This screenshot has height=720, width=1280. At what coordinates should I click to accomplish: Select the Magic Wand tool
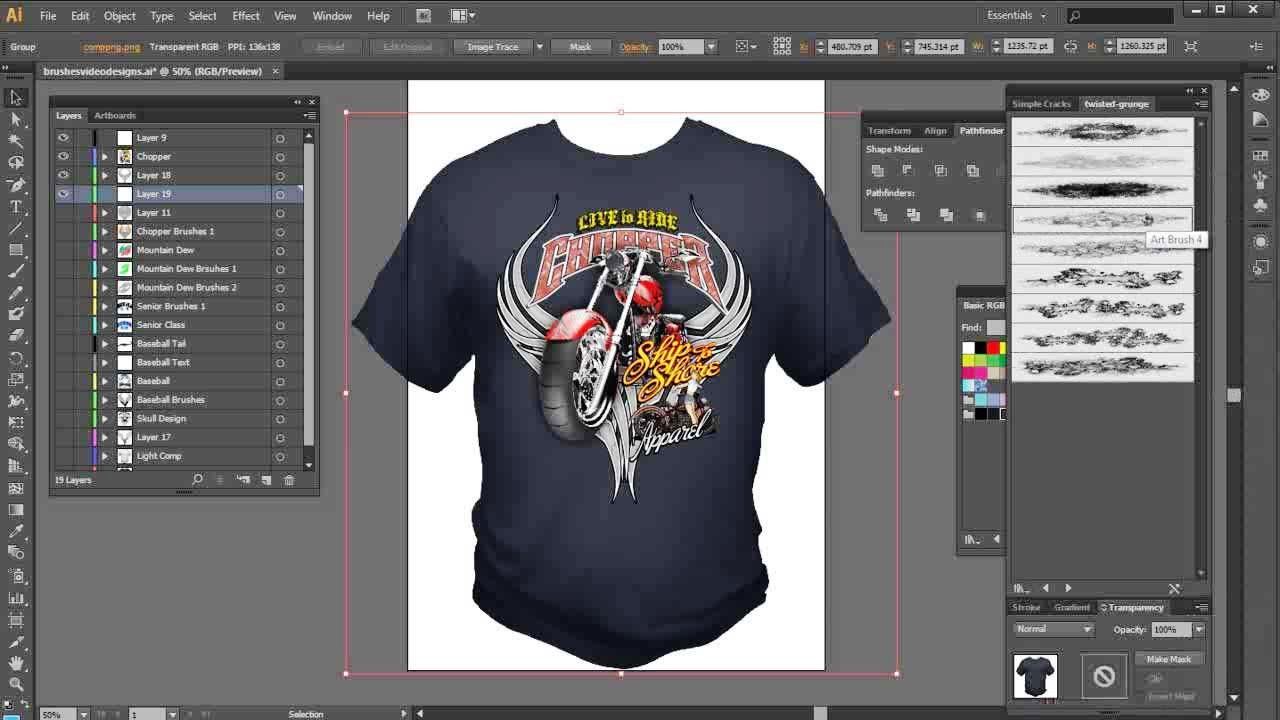[16, 141]
